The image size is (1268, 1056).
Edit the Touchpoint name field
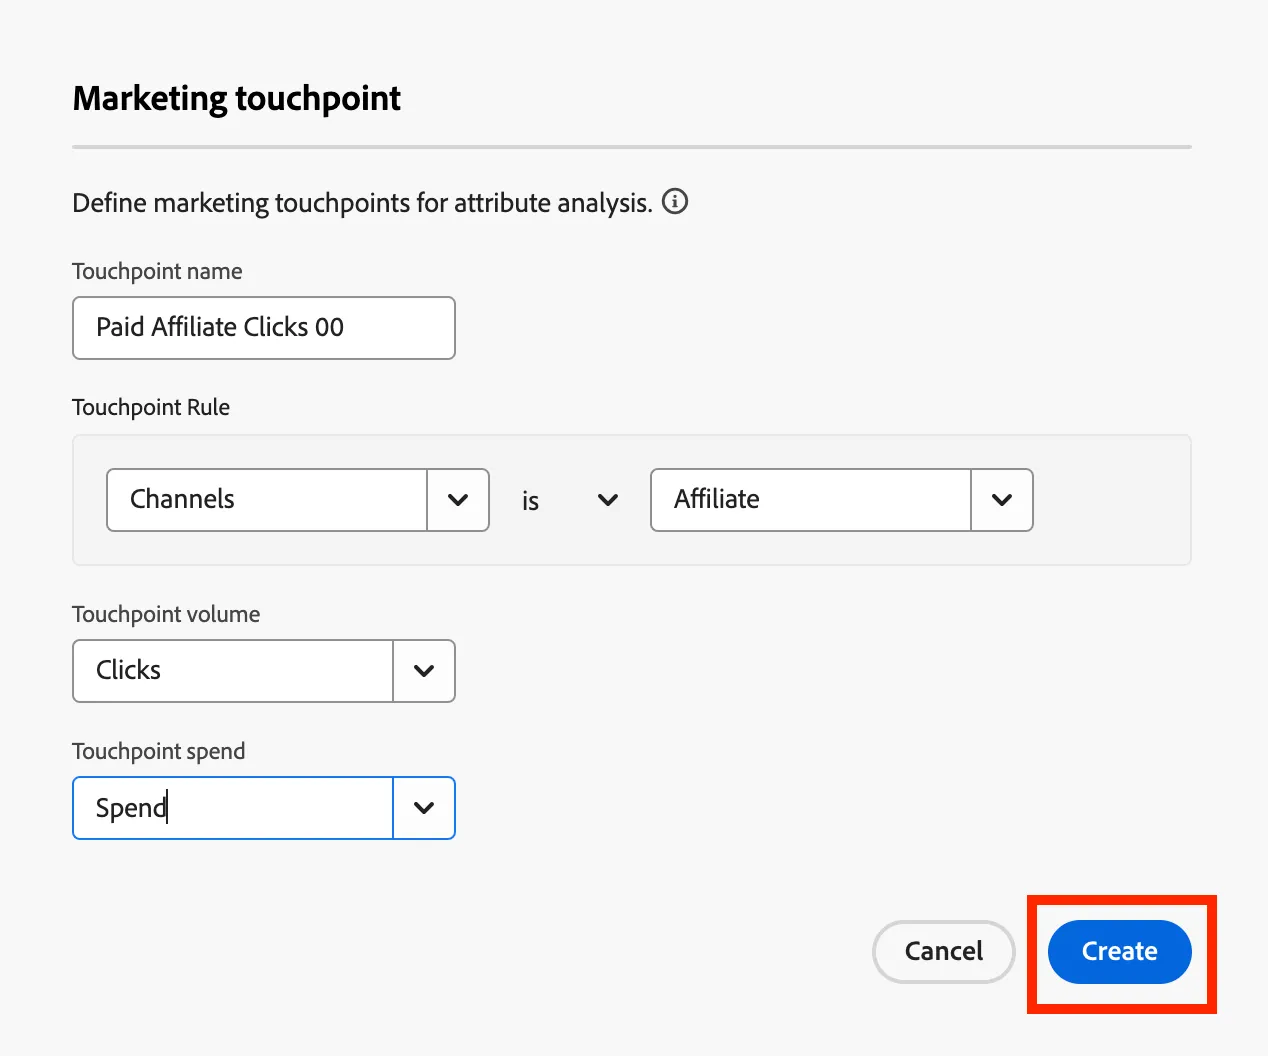pyautogui.click(x=264, y=328)
